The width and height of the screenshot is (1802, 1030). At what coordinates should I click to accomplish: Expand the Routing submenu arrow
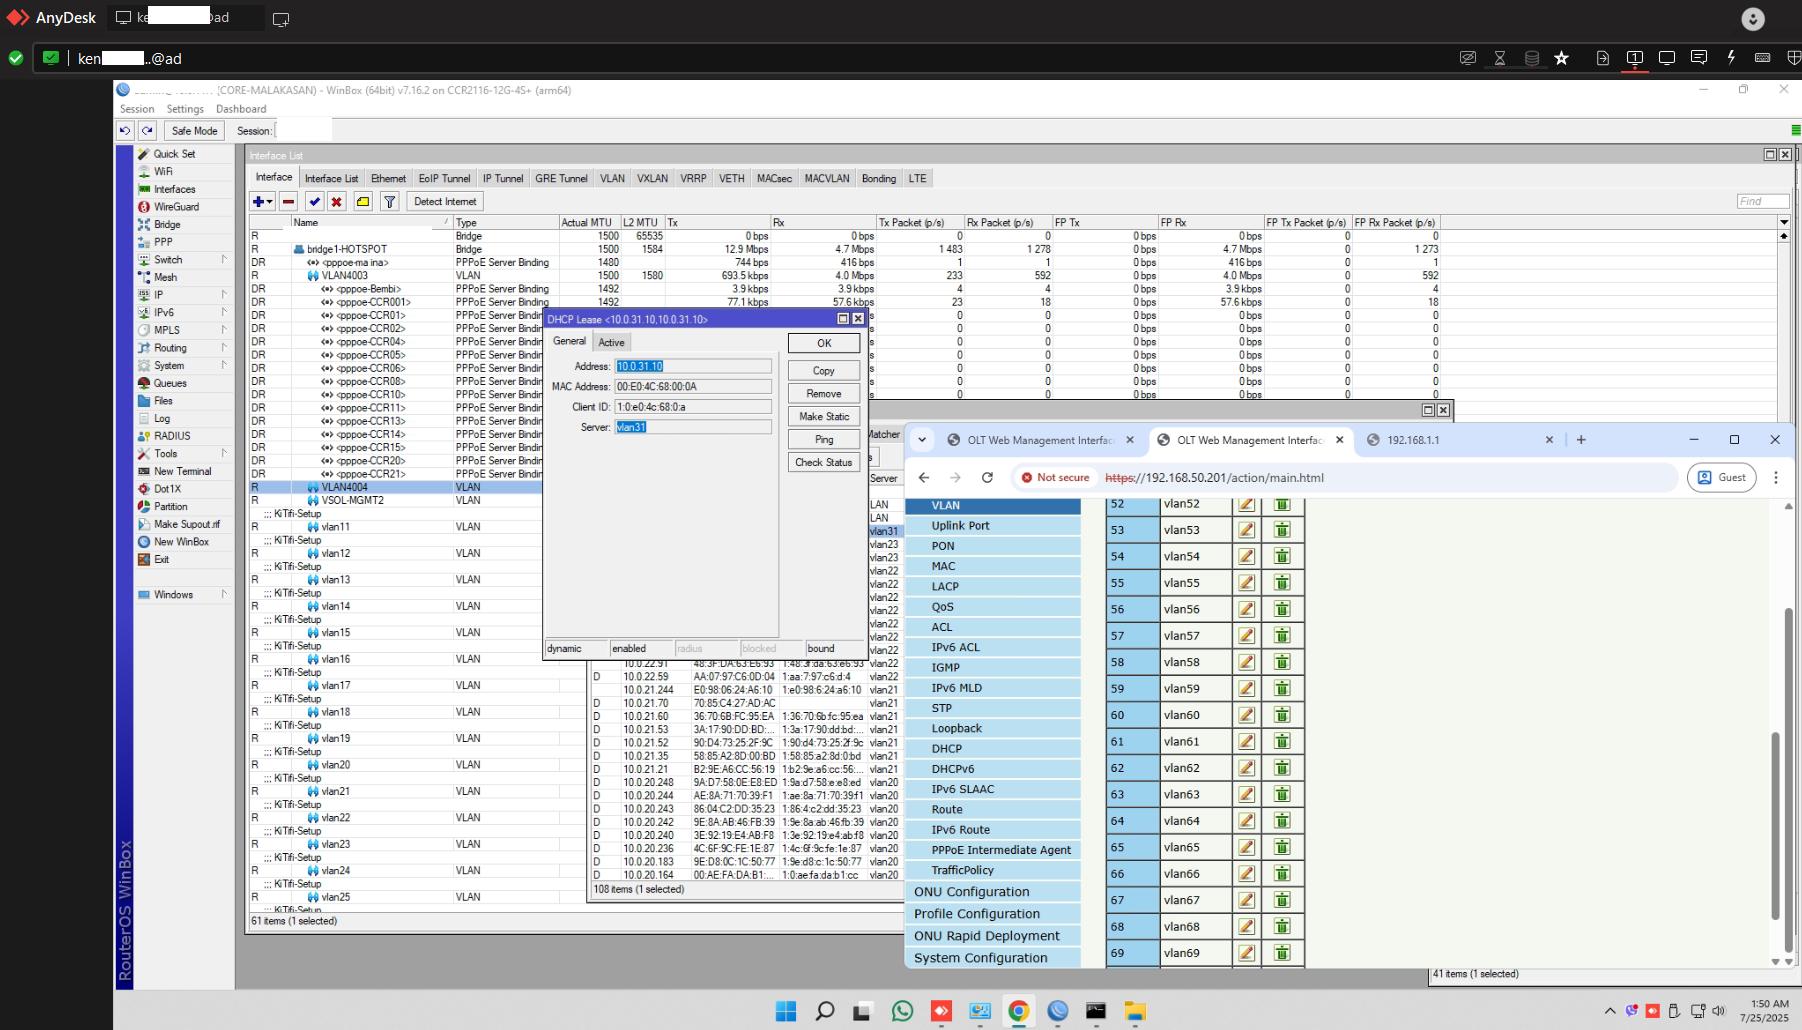(224, 348)
